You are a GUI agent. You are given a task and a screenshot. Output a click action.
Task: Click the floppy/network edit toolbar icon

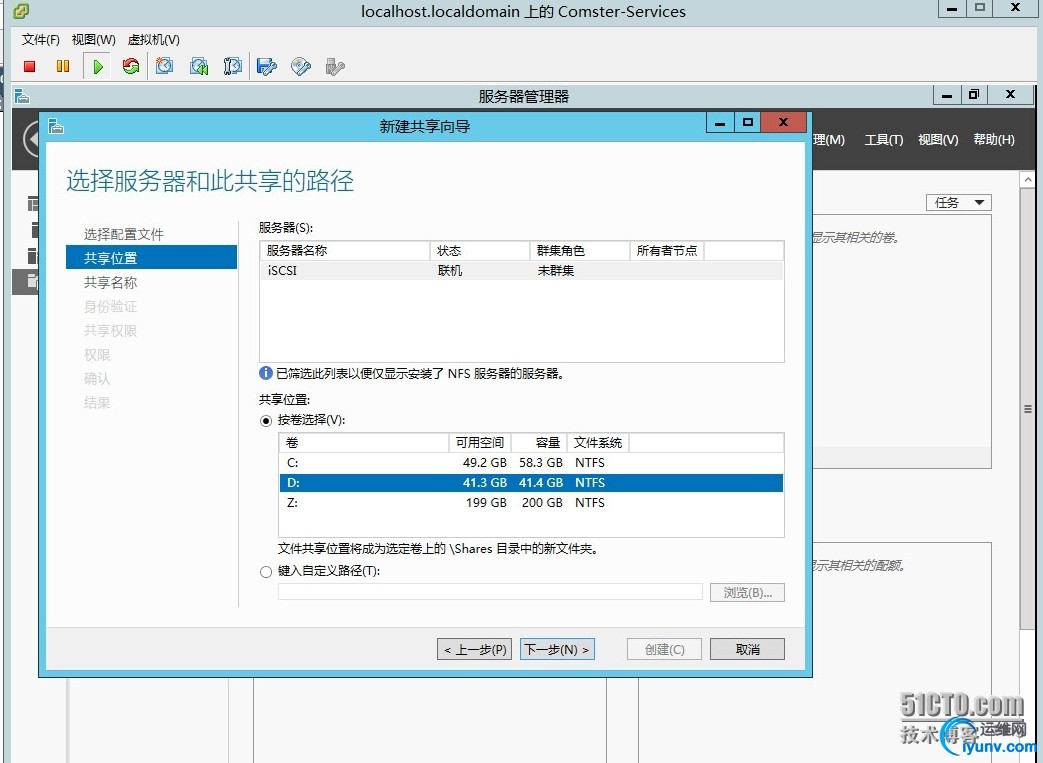pyautogui.click(x=267, y=66)
